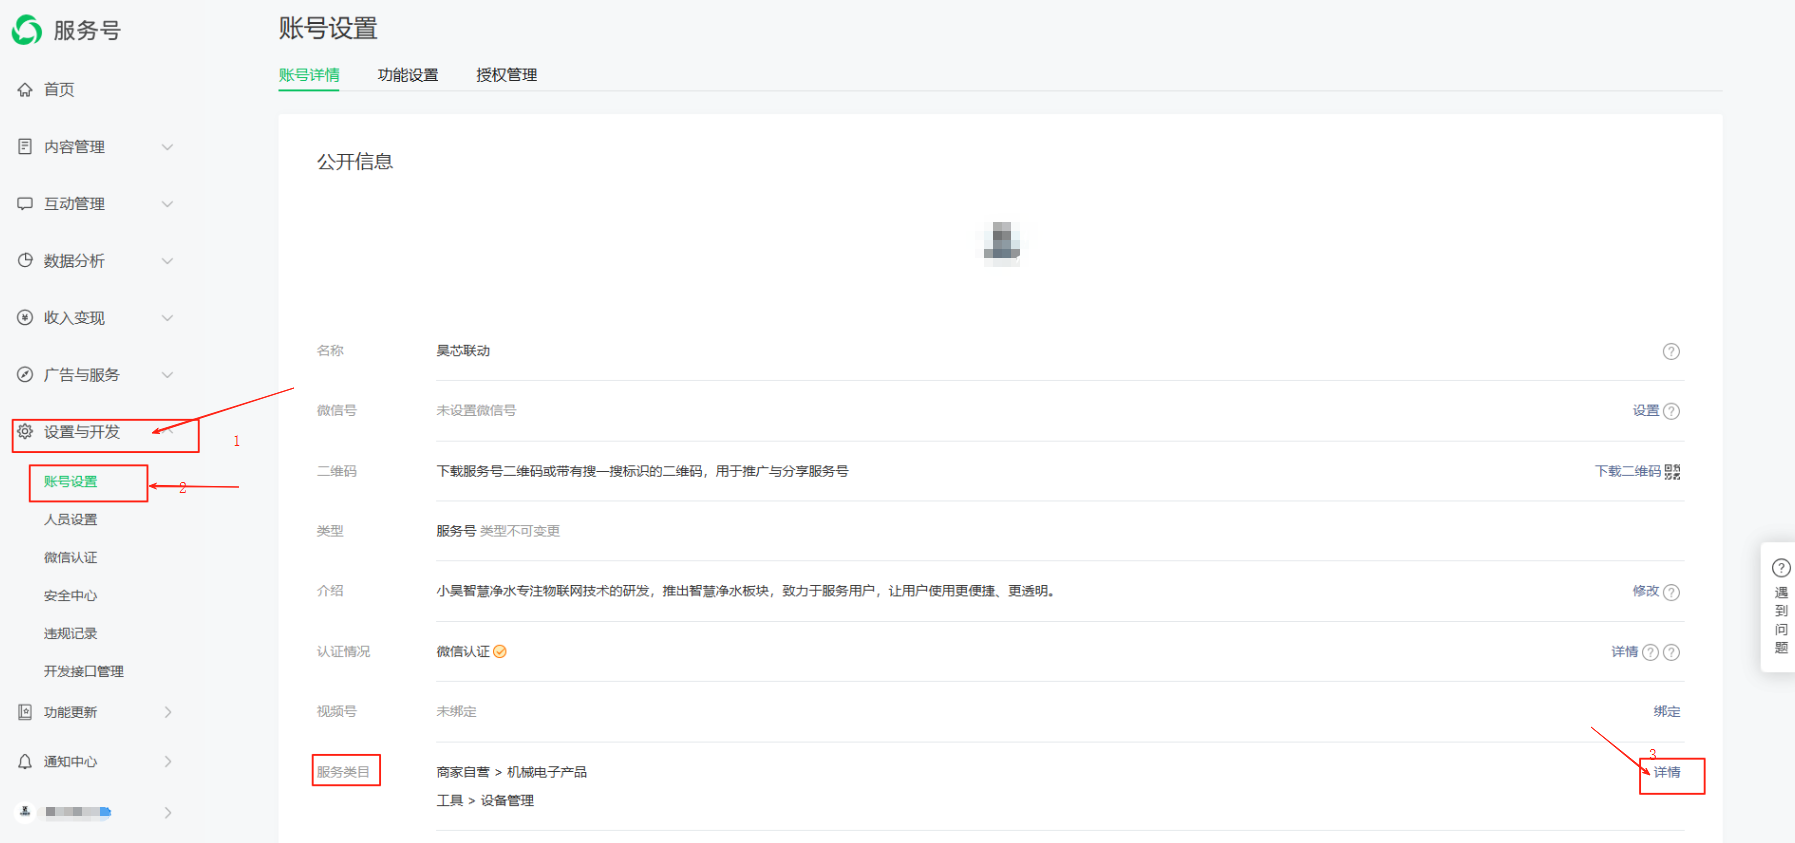
Task: Open the 通知中心 arrow
Action: tap(168, 761)
